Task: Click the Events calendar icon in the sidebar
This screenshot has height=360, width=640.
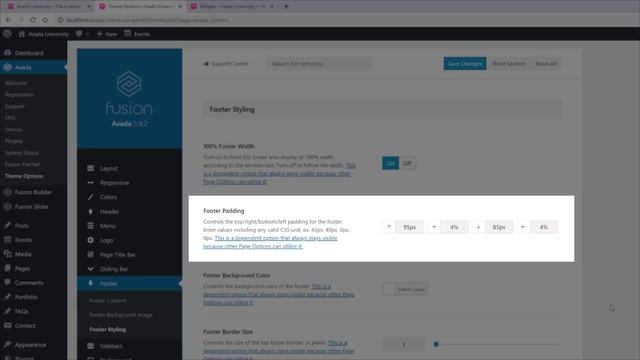Action: click(x=7, y=240)
